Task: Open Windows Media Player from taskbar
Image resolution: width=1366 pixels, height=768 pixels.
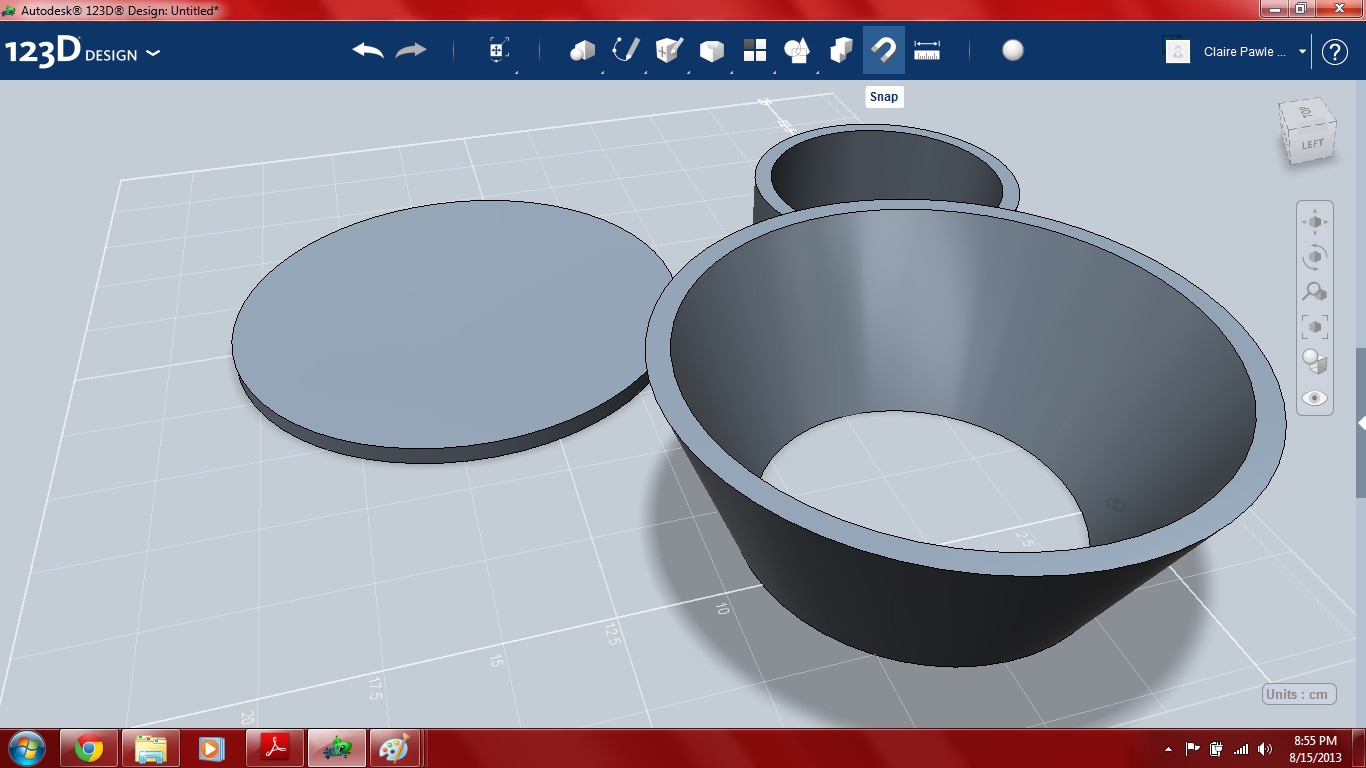Action: [x=211, y=748]
